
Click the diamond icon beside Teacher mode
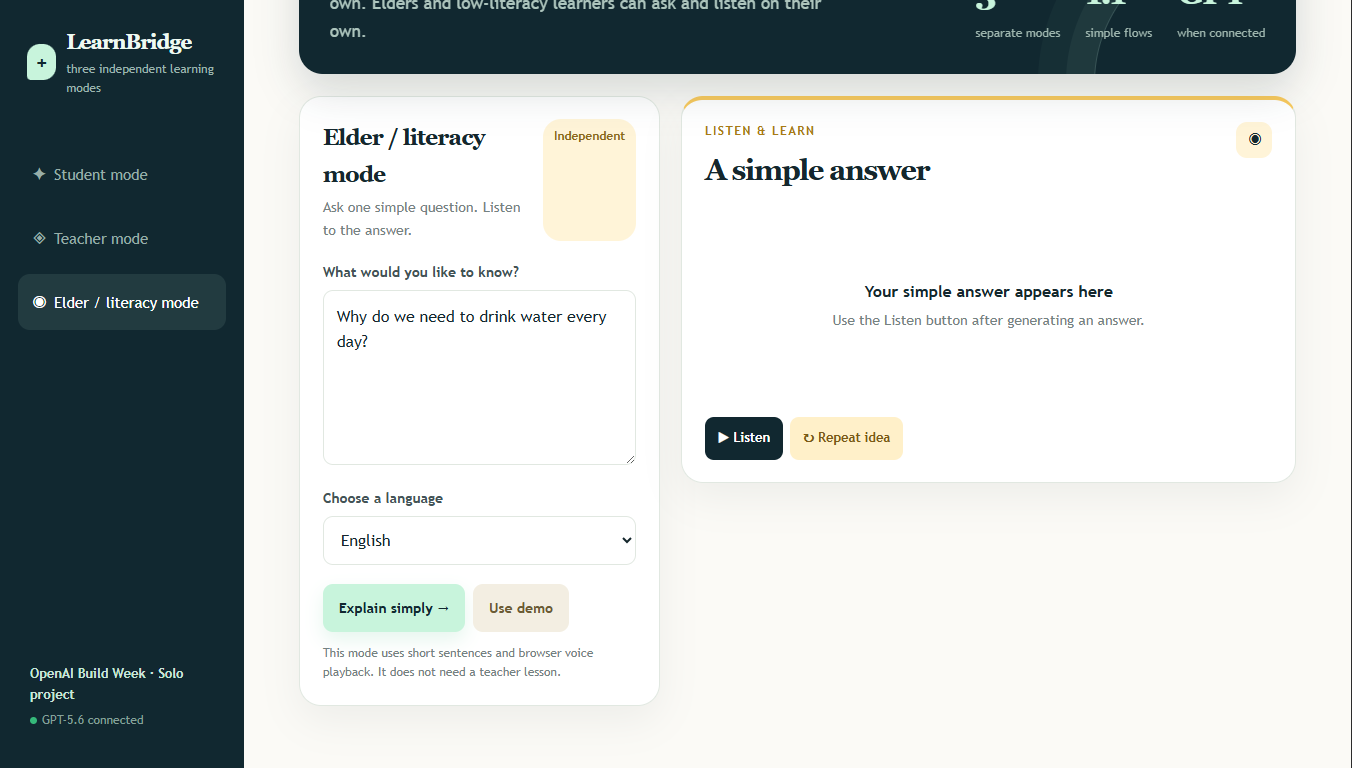click(x=39, y=238)
